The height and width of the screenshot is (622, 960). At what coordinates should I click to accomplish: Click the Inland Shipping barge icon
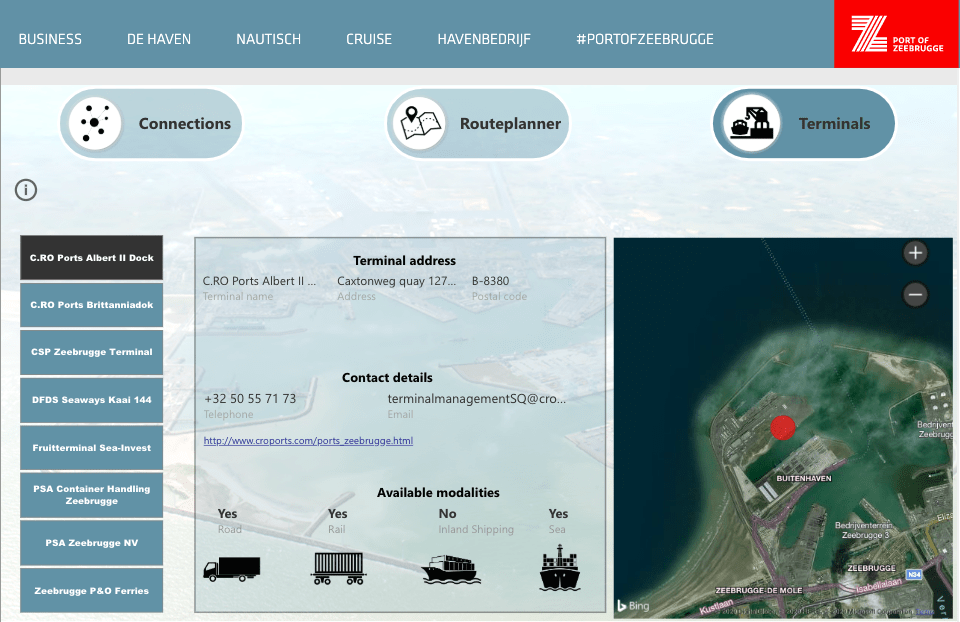pyautogui.click(x=450, y=569)
